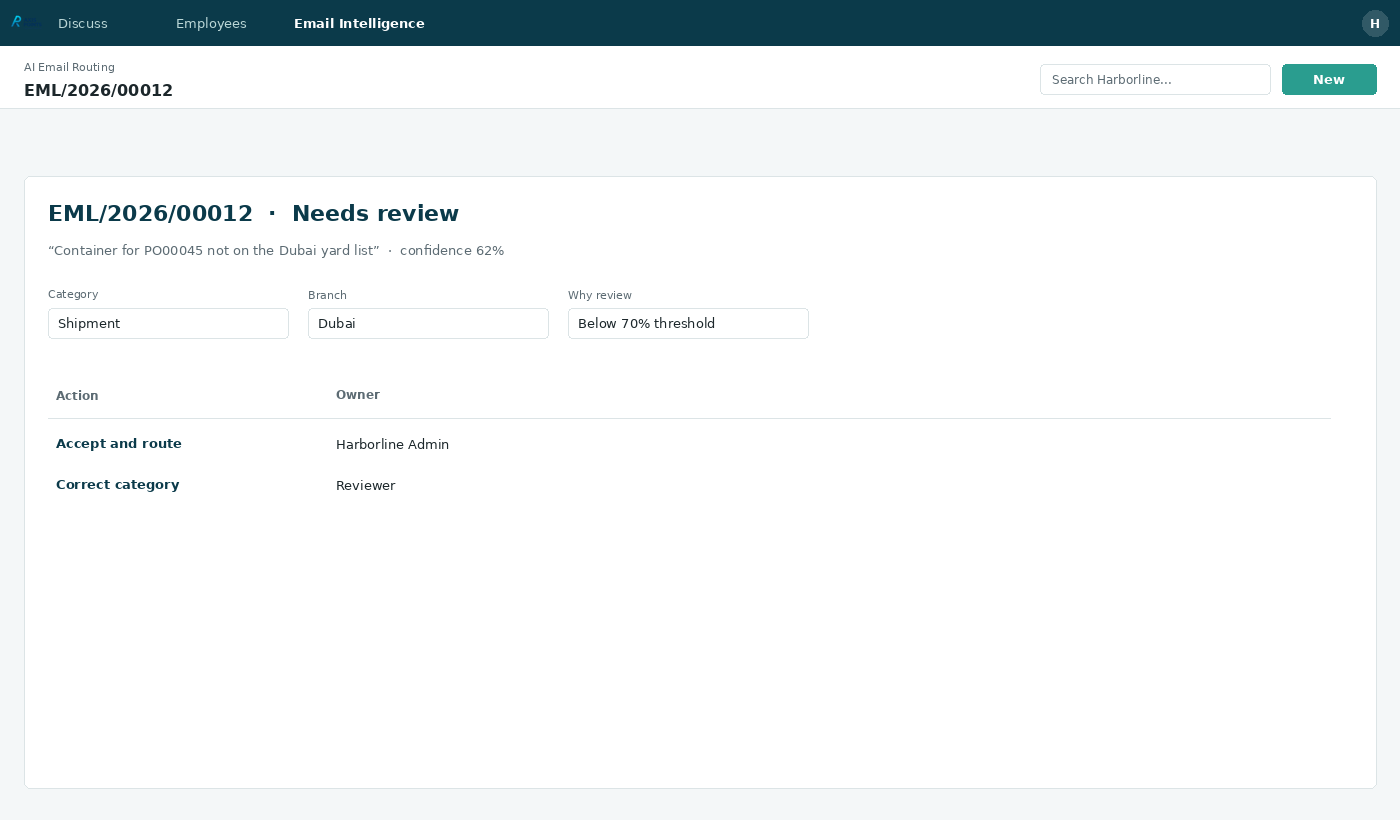1400x820 pixels.
Task: Open the Category field showing Shipment
Action: [168, 323]
